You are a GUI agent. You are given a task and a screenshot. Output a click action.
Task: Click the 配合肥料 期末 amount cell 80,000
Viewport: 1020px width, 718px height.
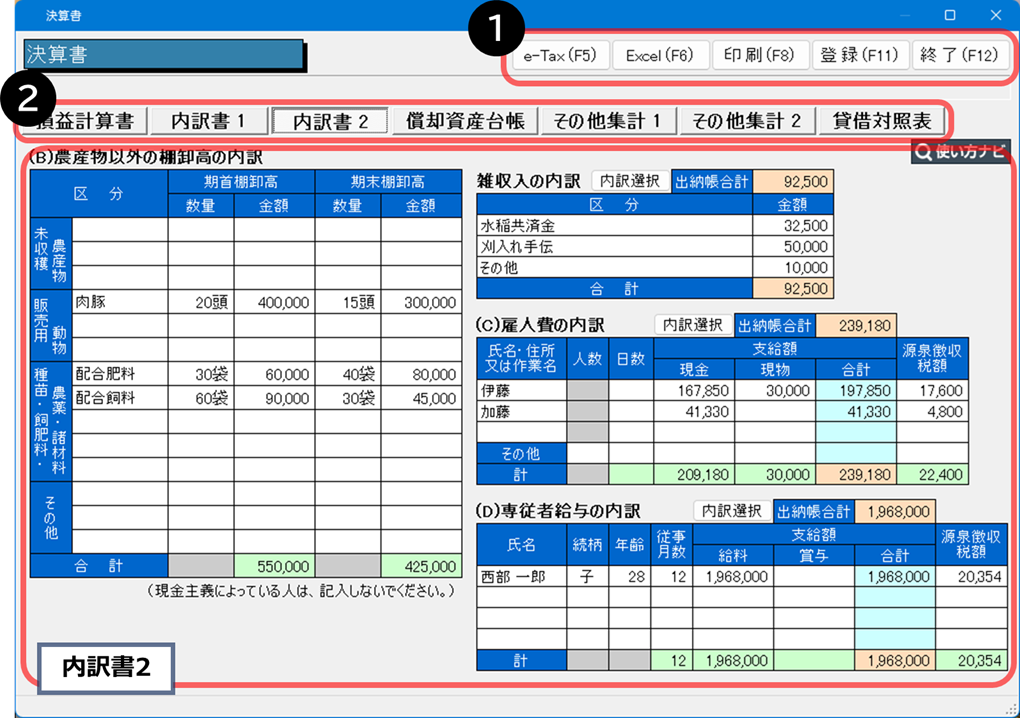[x=421, y=375]
